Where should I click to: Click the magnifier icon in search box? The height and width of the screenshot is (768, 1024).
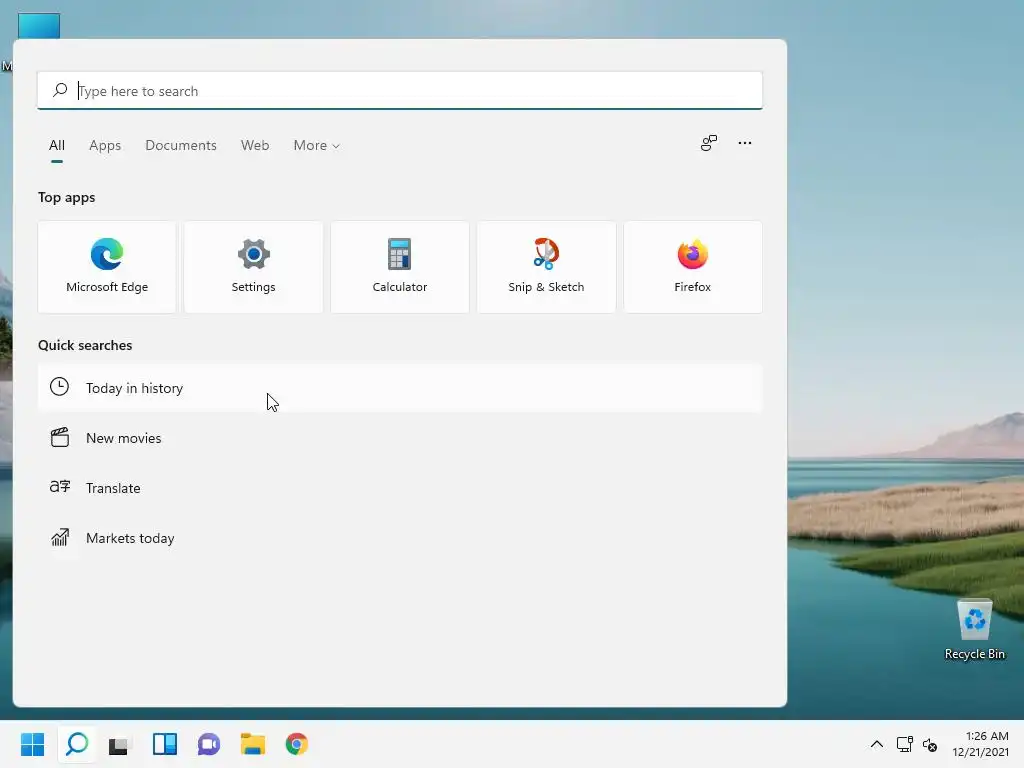60,90
